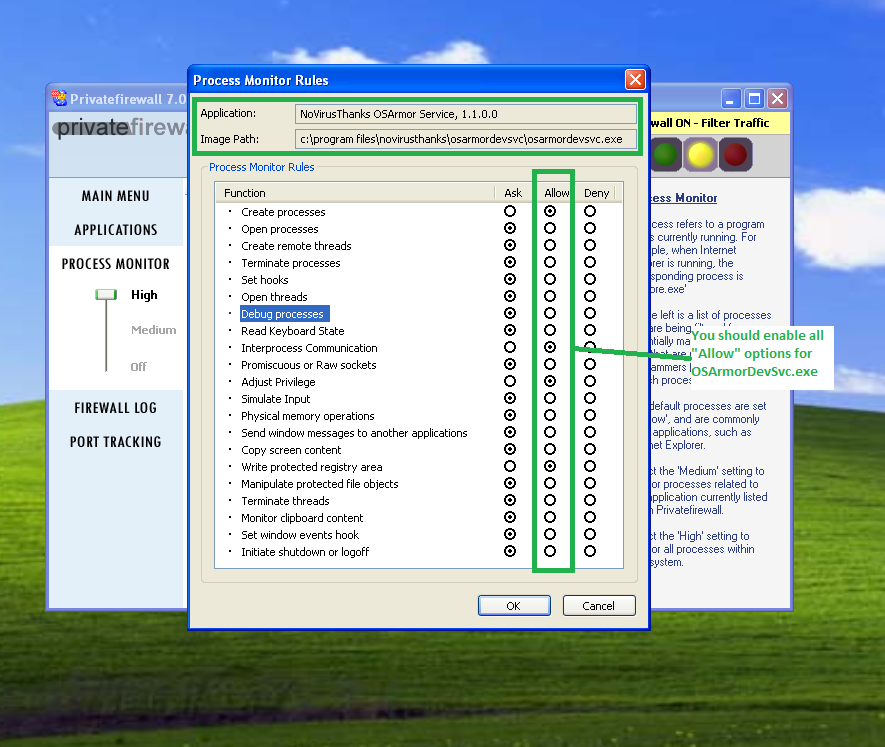Allow Monitor clipboard content
This screenshot has height=747, width=885.
(x=550, y=517)
